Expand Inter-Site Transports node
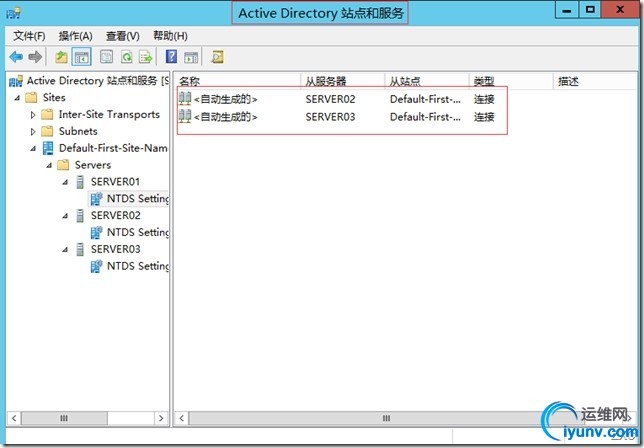This screenshot has width=644, height=448. coord(33,115)
